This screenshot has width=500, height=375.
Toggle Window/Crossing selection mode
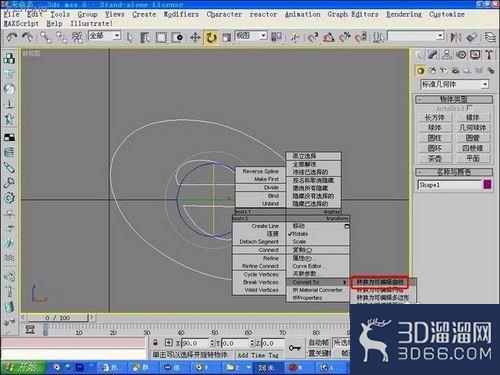(x=177, y=37)
